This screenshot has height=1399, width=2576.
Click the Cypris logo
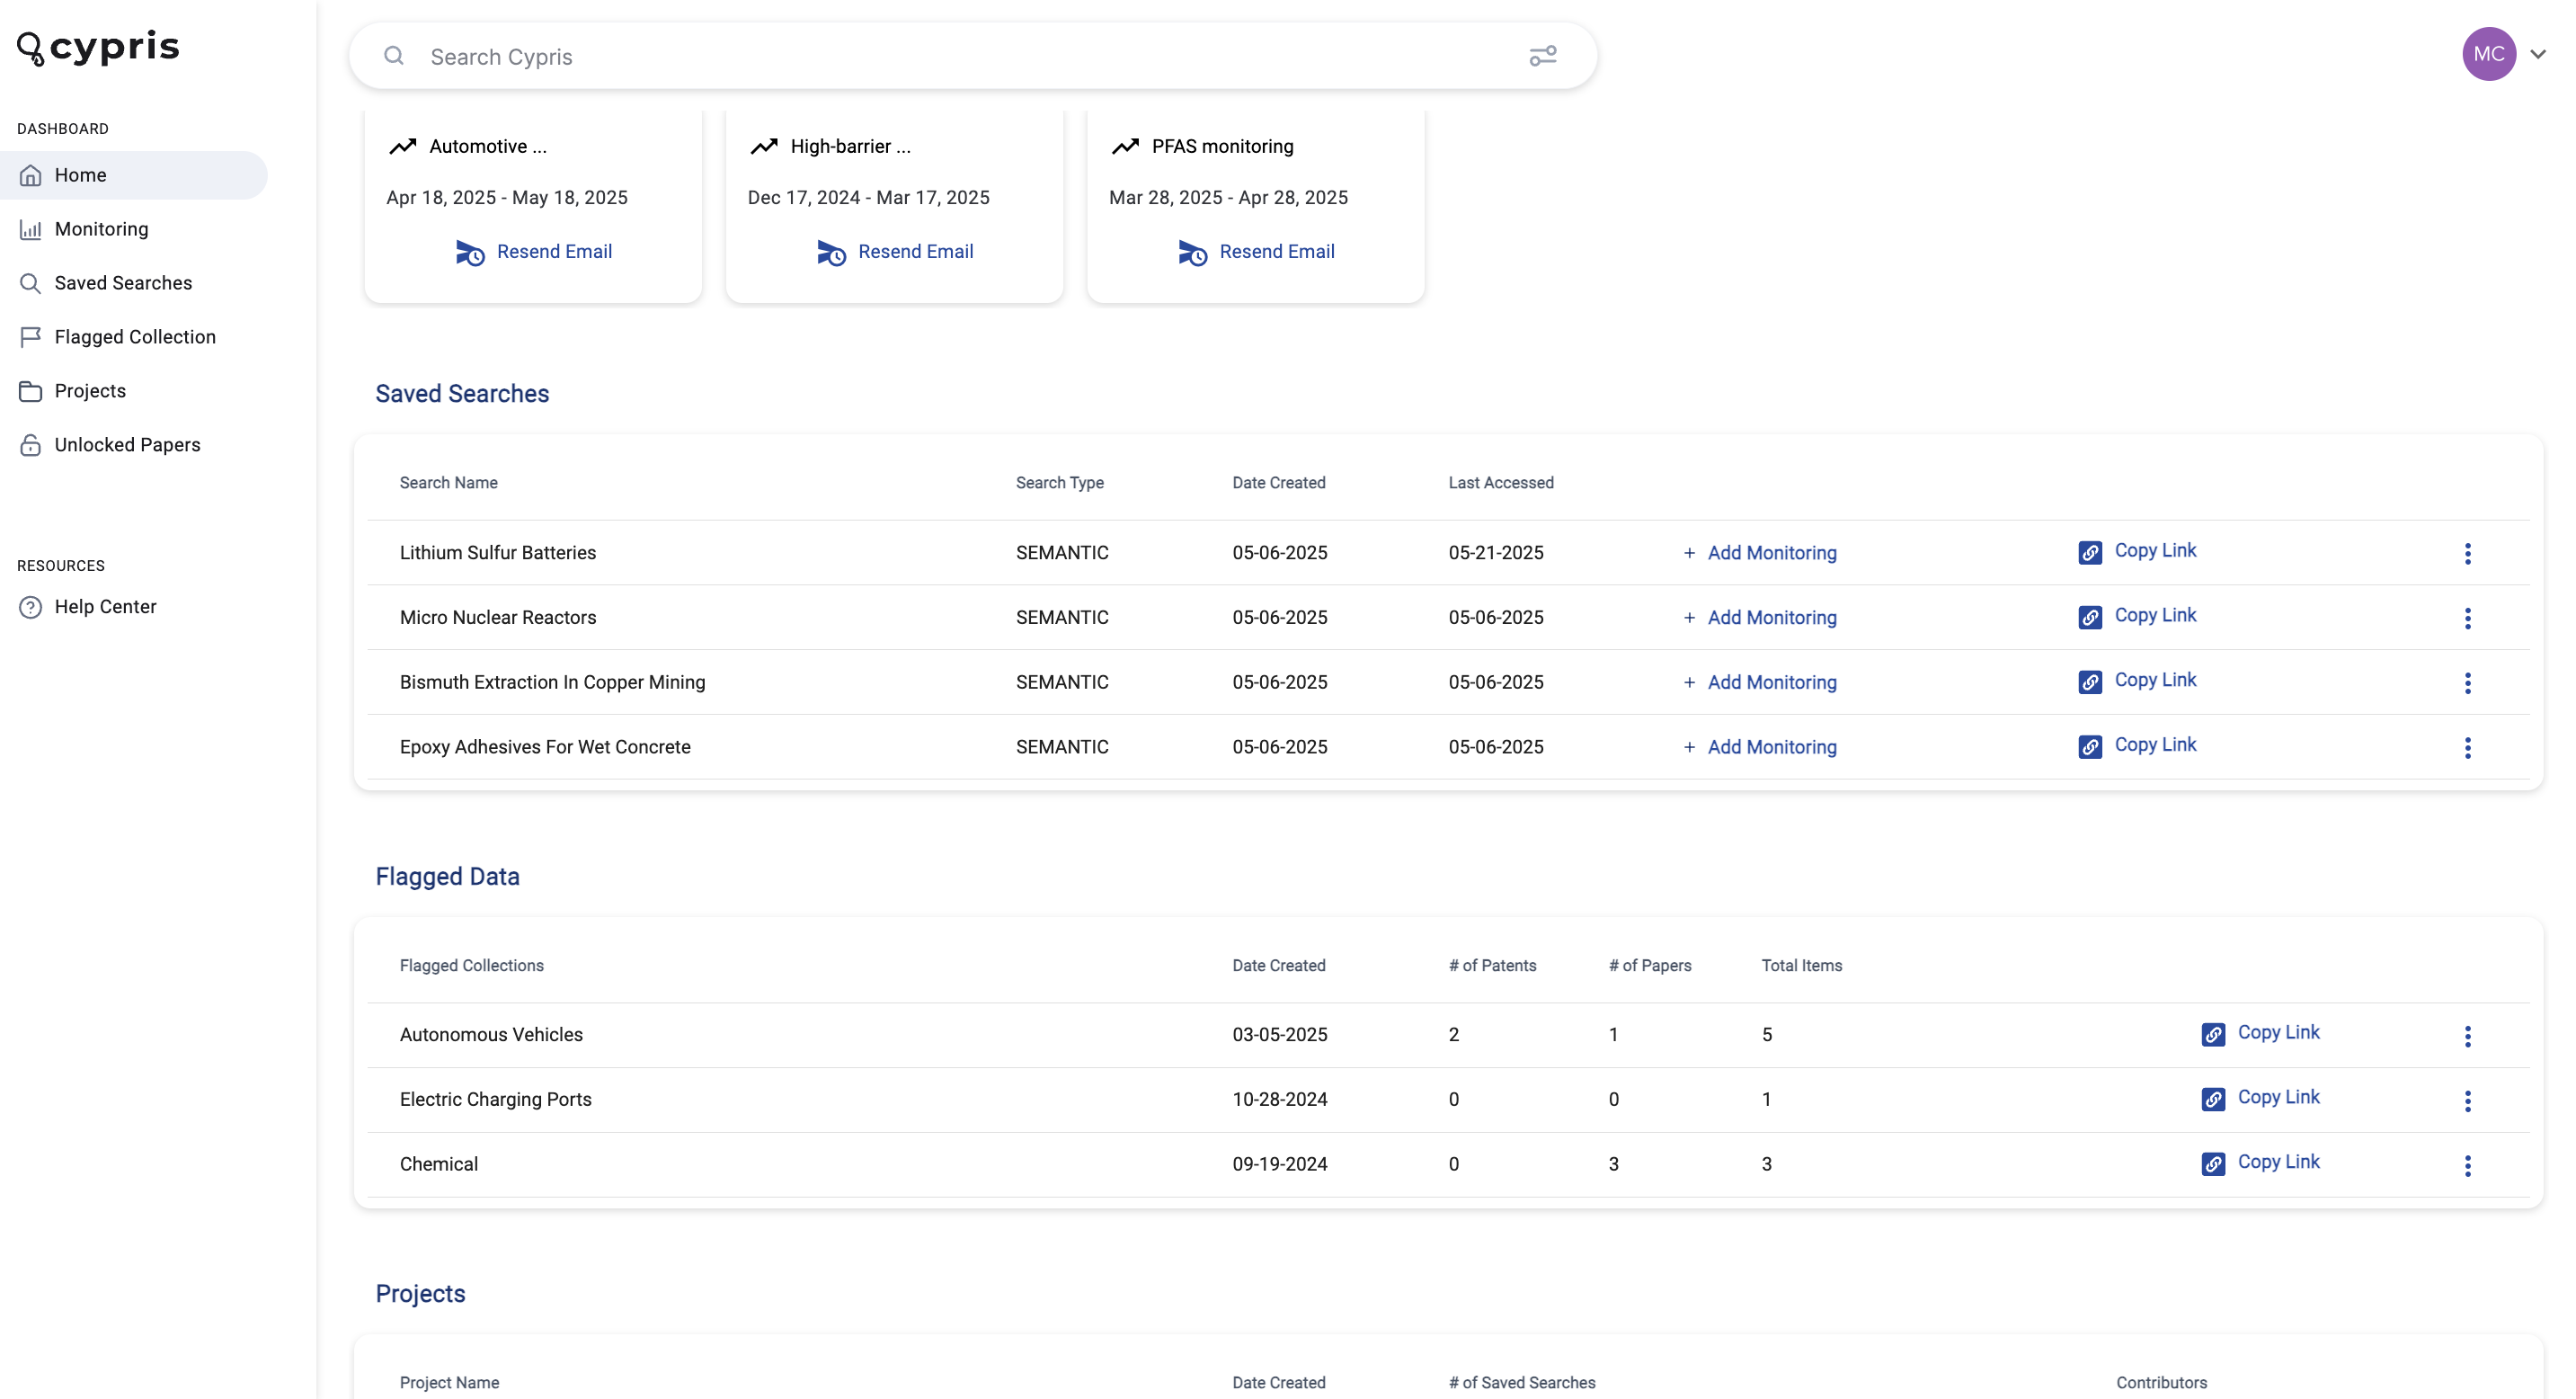click(x=98, y=47)
